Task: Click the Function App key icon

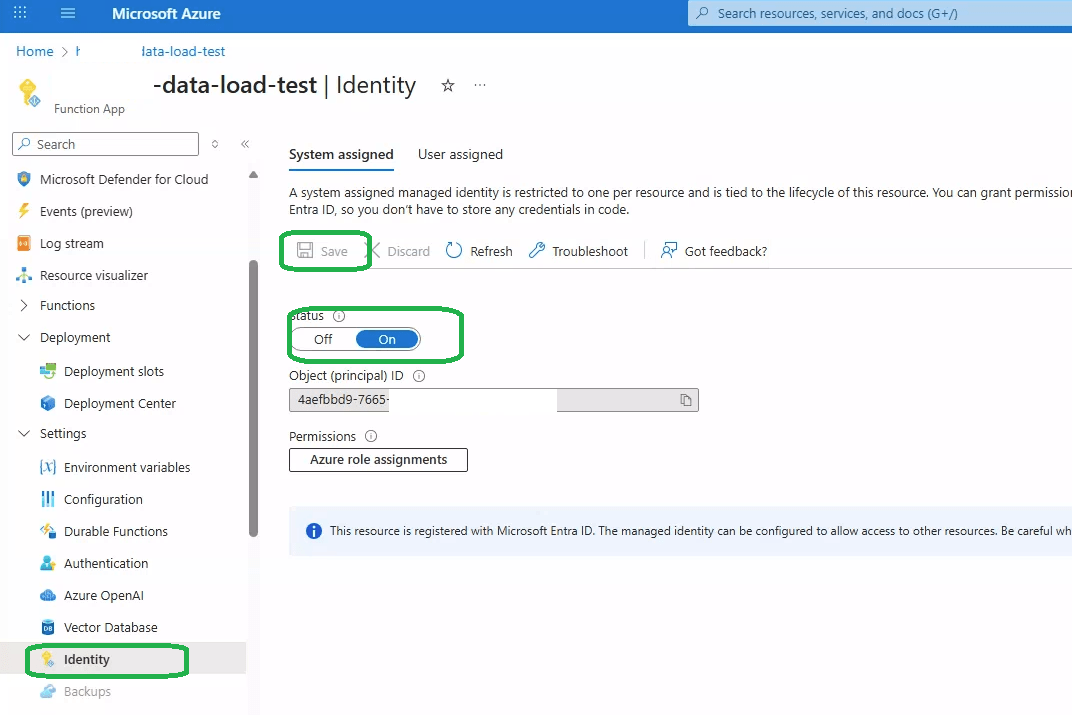Action: (x=29, y=93)
